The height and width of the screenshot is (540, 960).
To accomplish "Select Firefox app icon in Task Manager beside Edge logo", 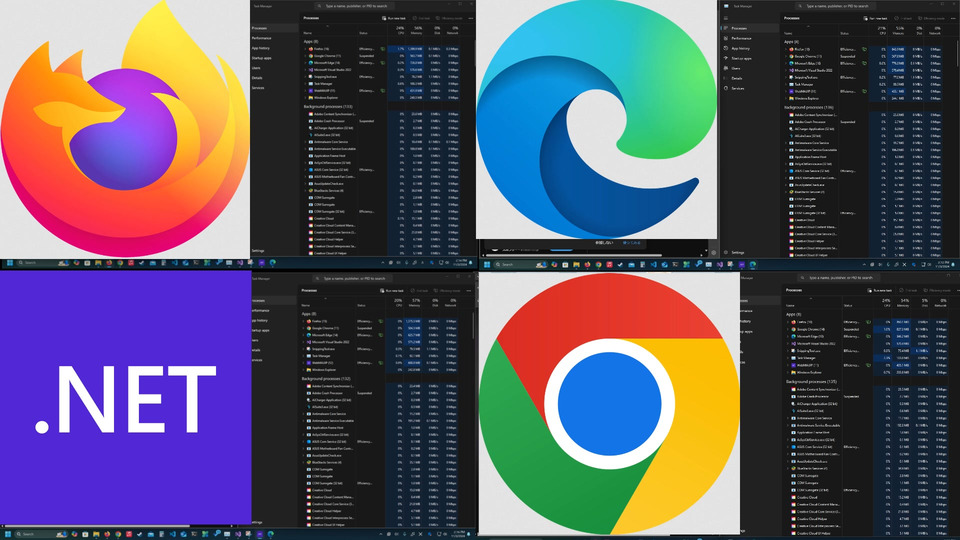I will pyautogui.click(x=791, y=50).
